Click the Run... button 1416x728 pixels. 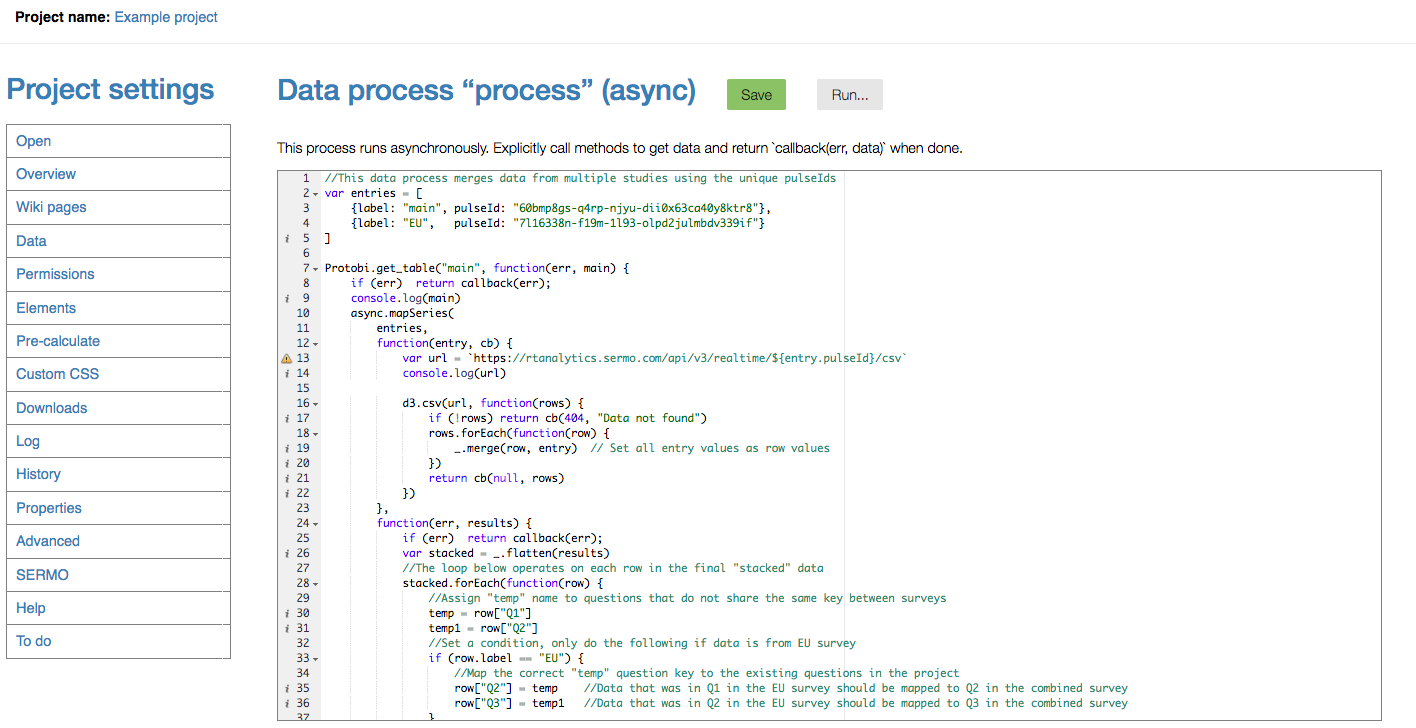(850, 95)
